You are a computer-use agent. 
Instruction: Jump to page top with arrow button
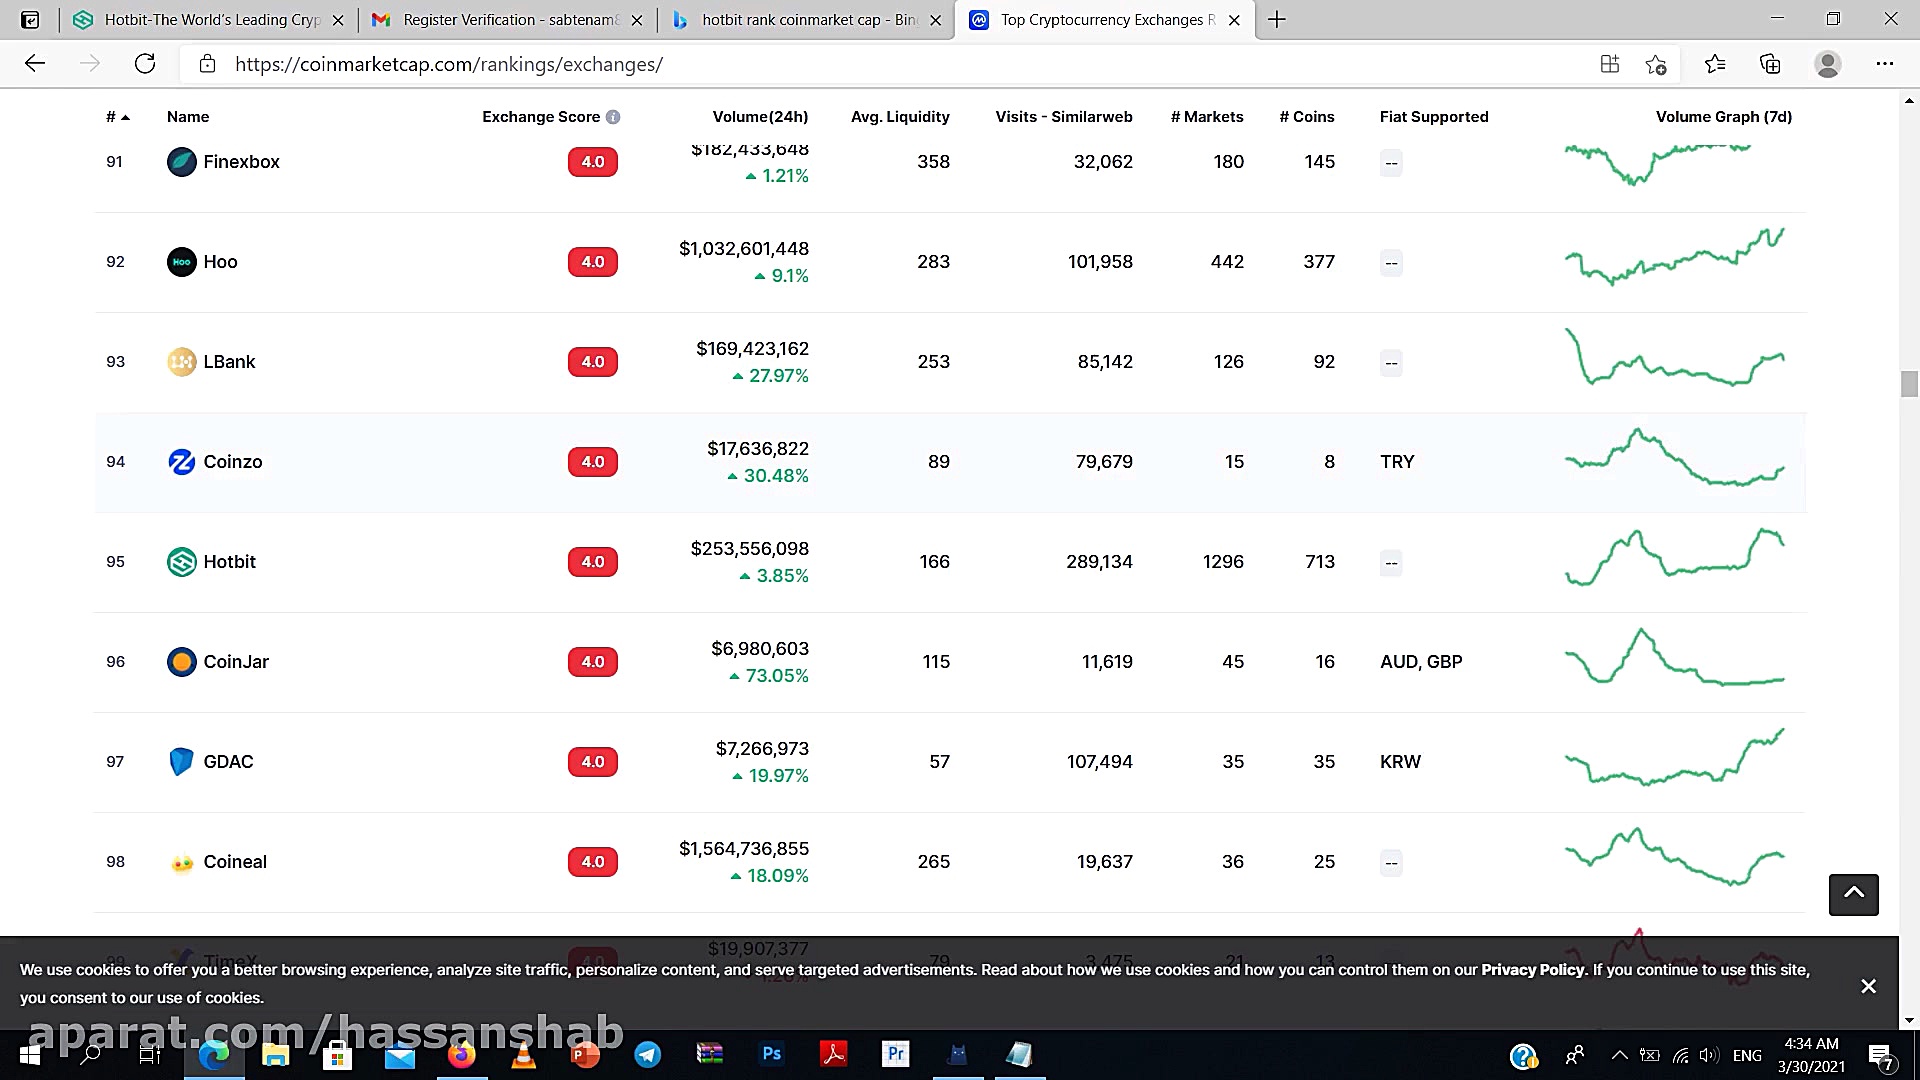(x=1853, y=894)
